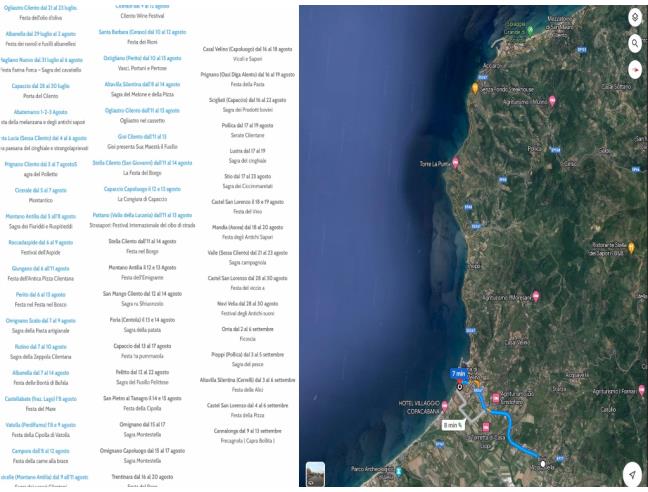Open the map layers button
The height and width of the screenshot is (492, 648).
click(x=634, y=18)
